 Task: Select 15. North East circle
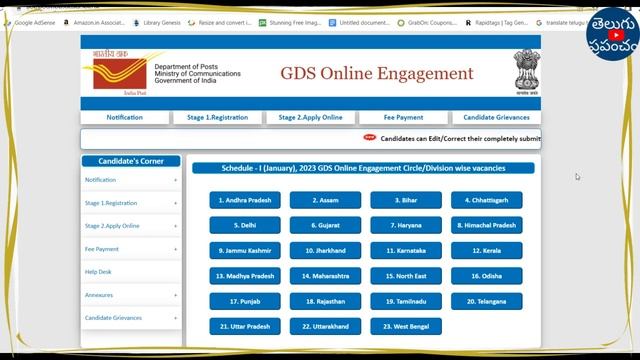[x=406, y=276]
